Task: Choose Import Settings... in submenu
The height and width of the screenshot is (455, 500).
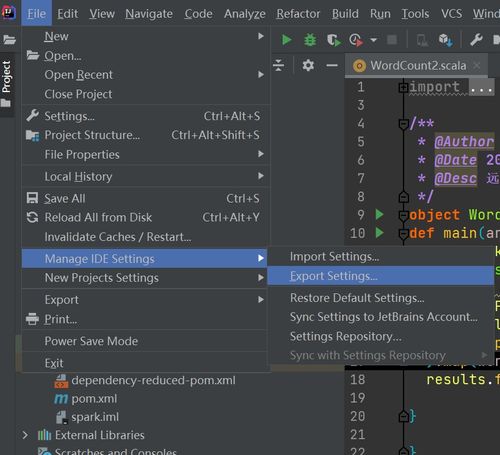Action: [381, 256]
